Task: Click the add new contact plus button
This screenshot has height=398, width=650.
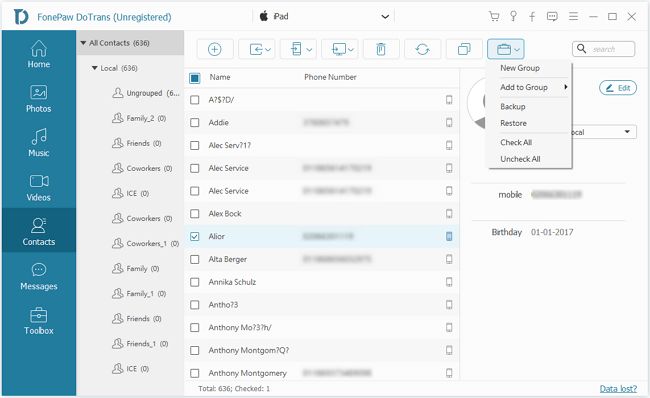Action: 215,49
